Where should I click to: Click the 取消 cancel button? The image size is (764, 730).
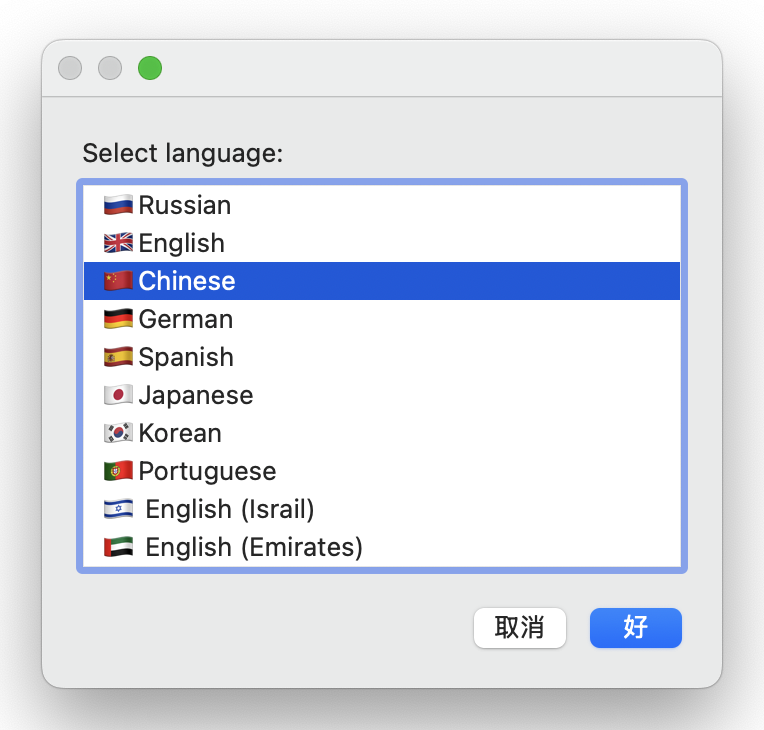point(519,628)
